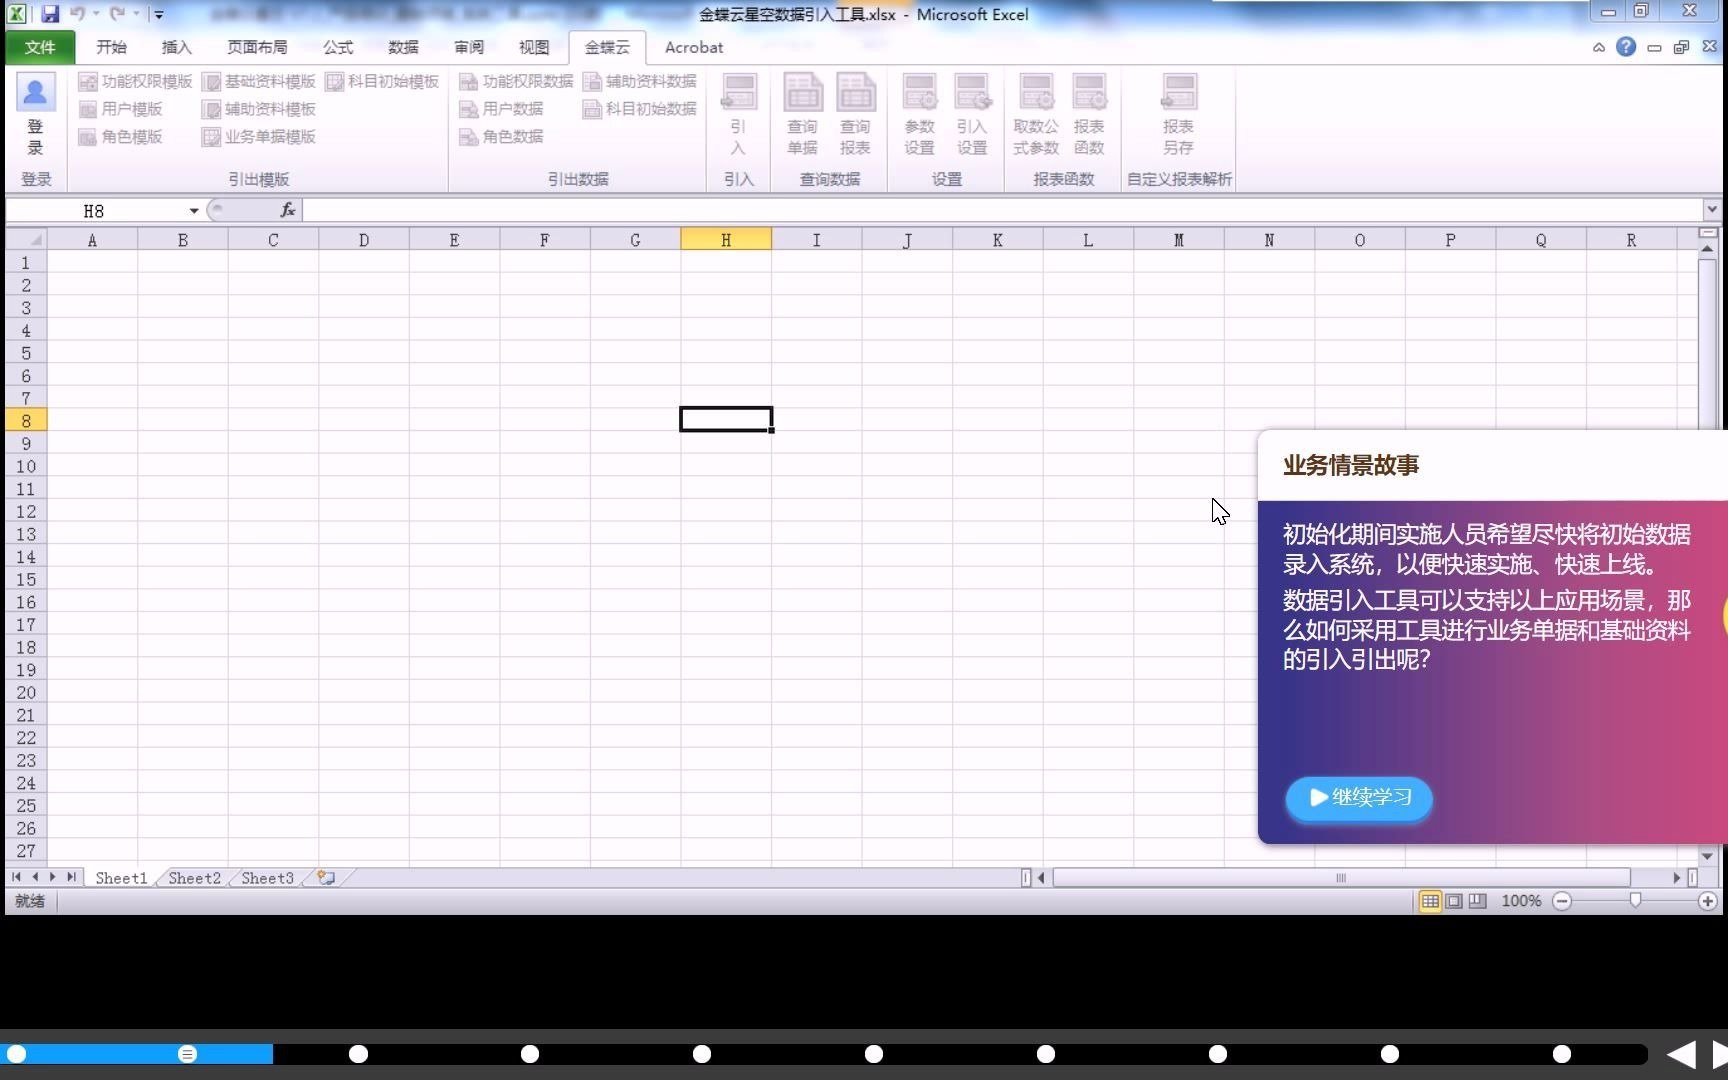
Task: Pick the 角色模板 export template
Action: click(x=120, y=136)
